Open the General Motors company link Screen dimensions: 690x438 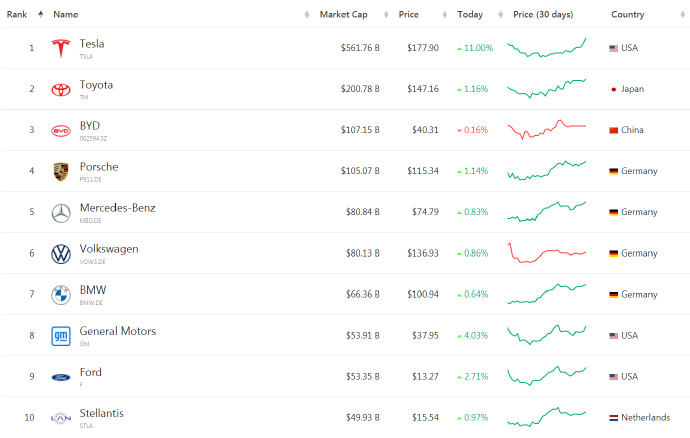click(x=118, y=331)
